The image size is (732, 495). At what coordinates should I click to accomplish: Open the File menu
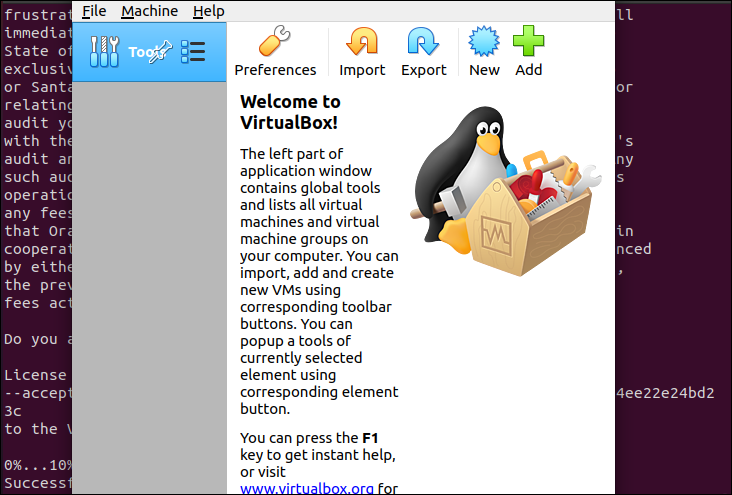click(x=94, y=11)
